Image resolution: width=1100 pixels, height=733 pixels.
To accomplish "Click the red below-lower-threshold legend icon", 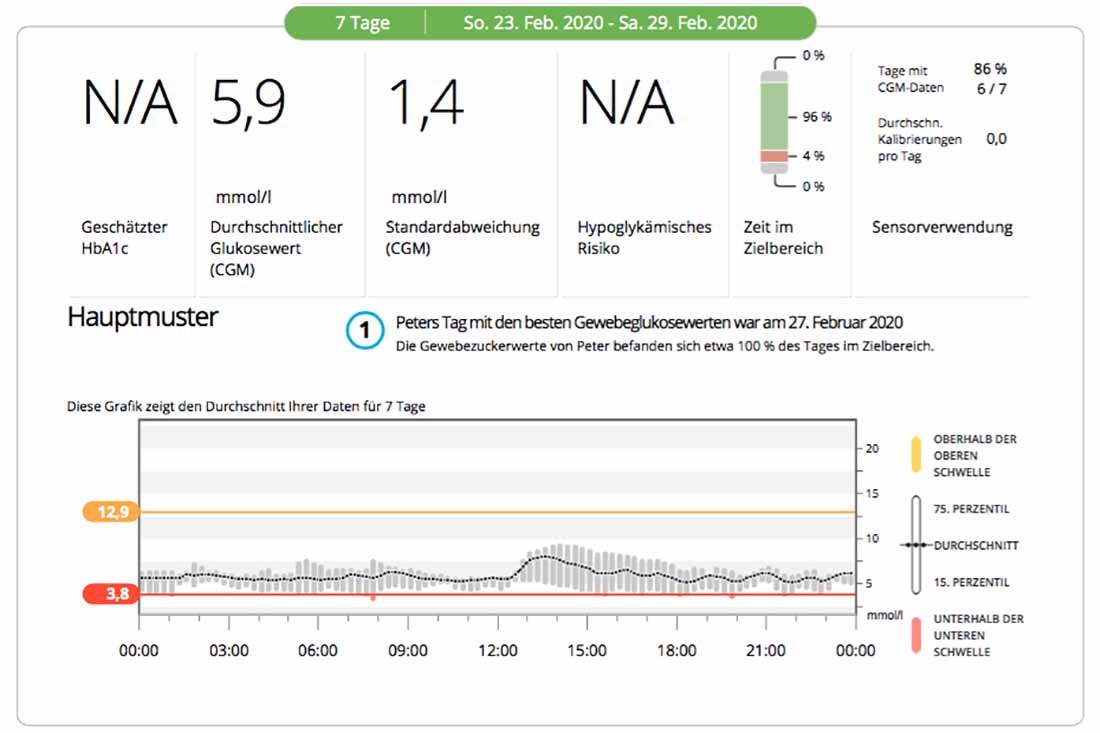I will [915, 636].
